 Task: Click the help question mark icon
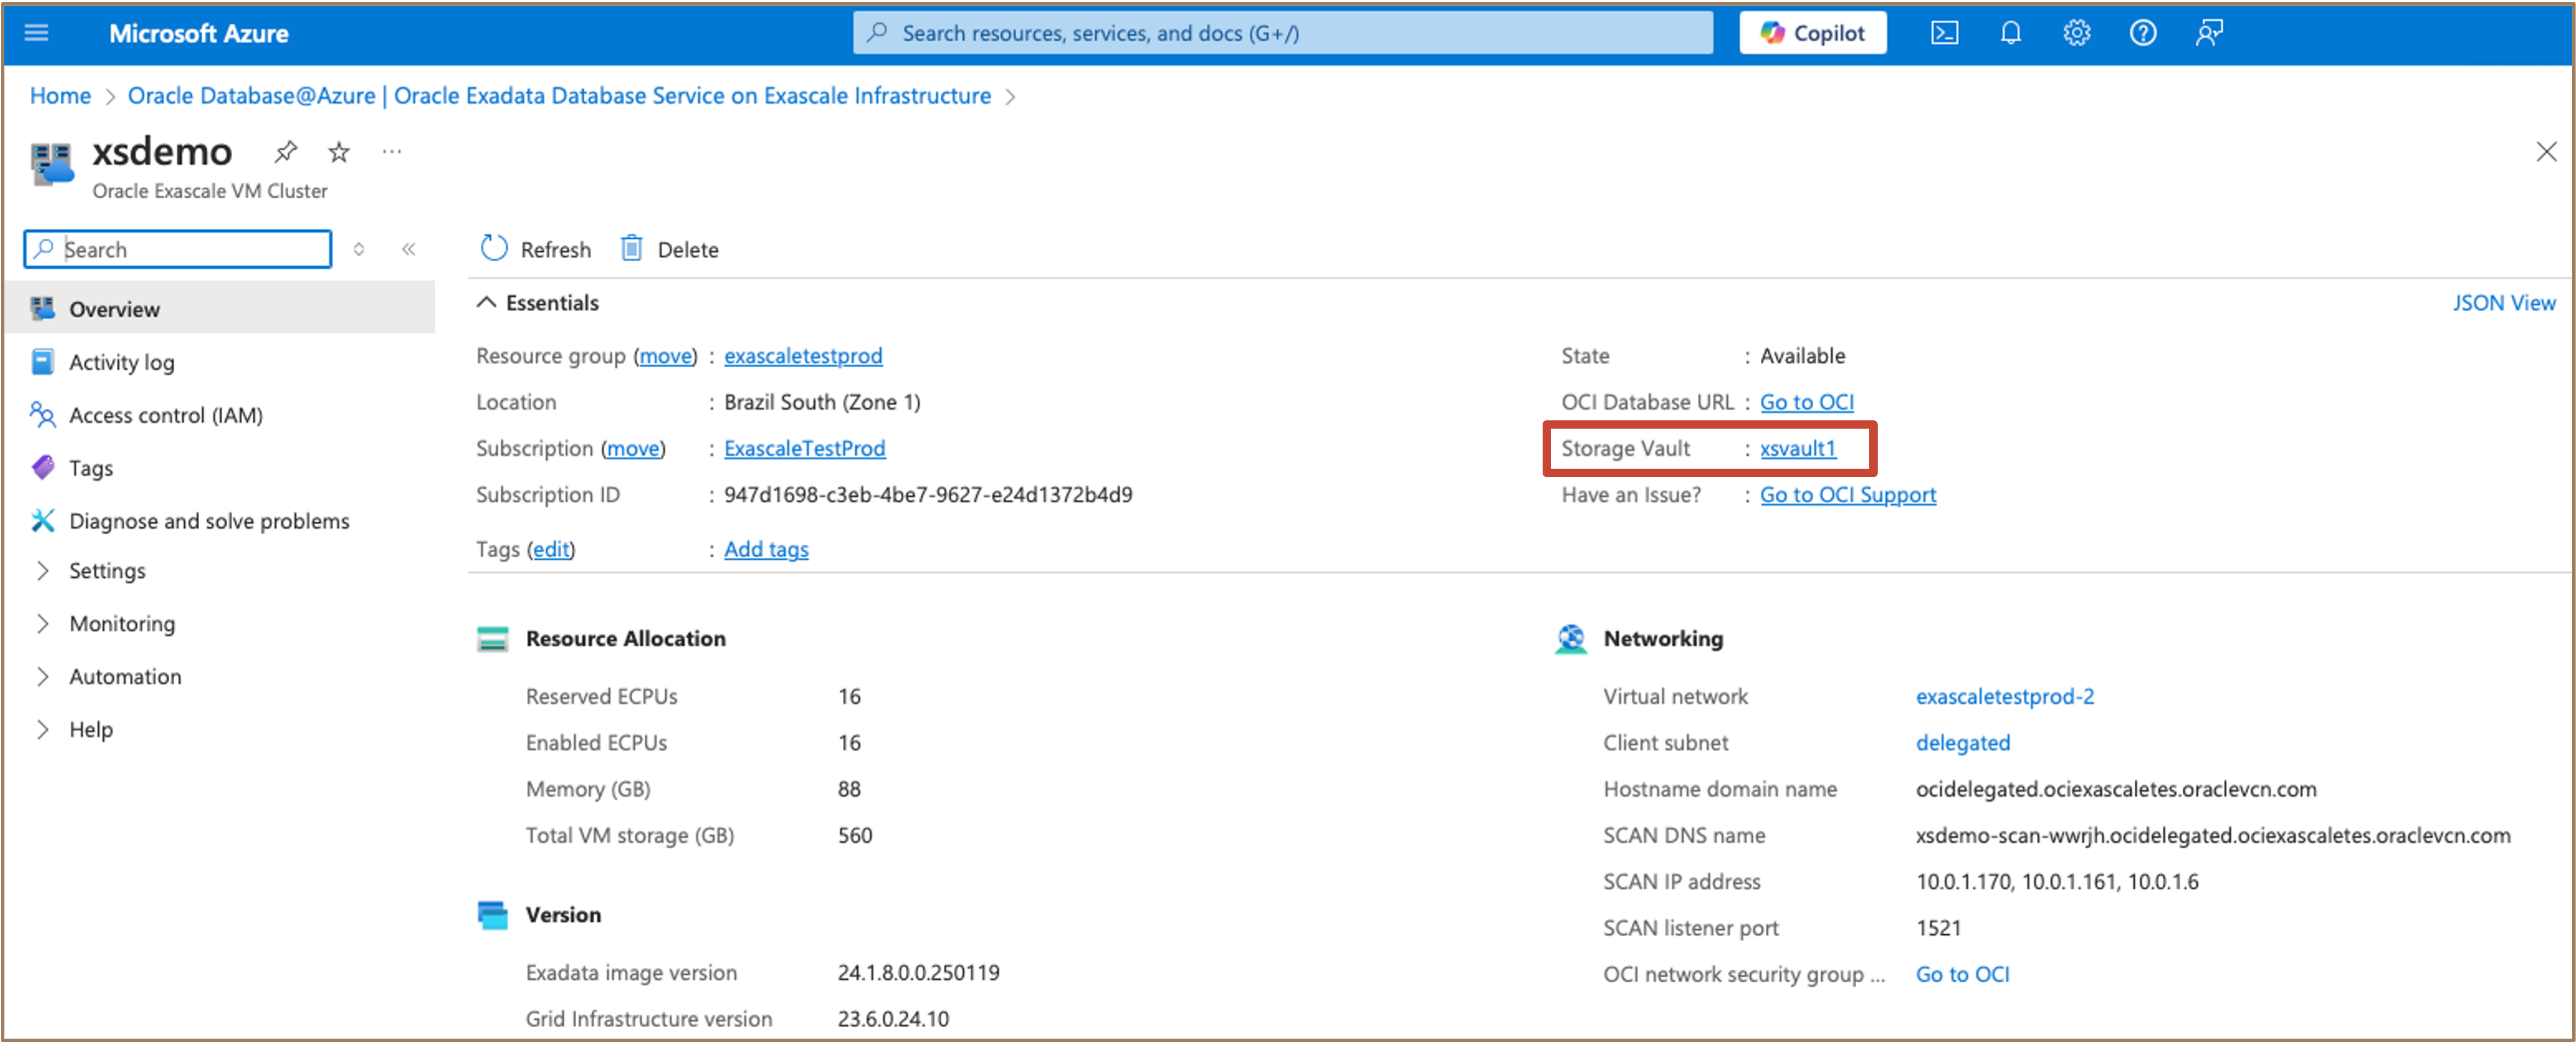[x=2142, y=33]
